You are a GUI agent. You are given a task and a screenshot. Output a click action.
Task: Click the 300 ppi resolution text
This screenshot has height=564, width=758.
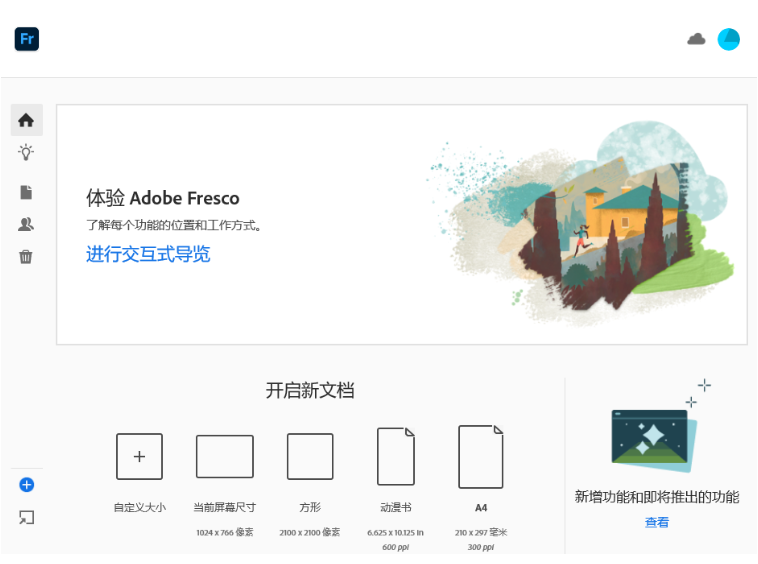point(481,547)
